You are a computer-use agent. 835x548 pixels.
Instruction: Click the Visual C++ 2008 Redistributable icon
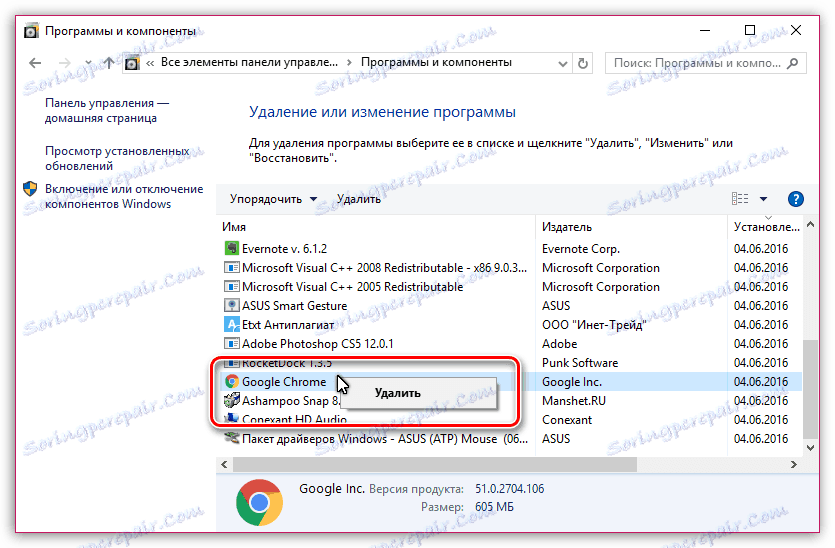pyautogui.click(x=232, y=267)
